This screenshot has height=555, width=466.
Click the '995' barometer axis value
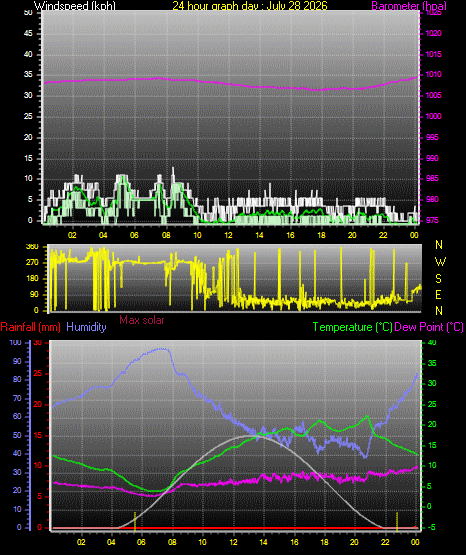(x=432, y=137)
